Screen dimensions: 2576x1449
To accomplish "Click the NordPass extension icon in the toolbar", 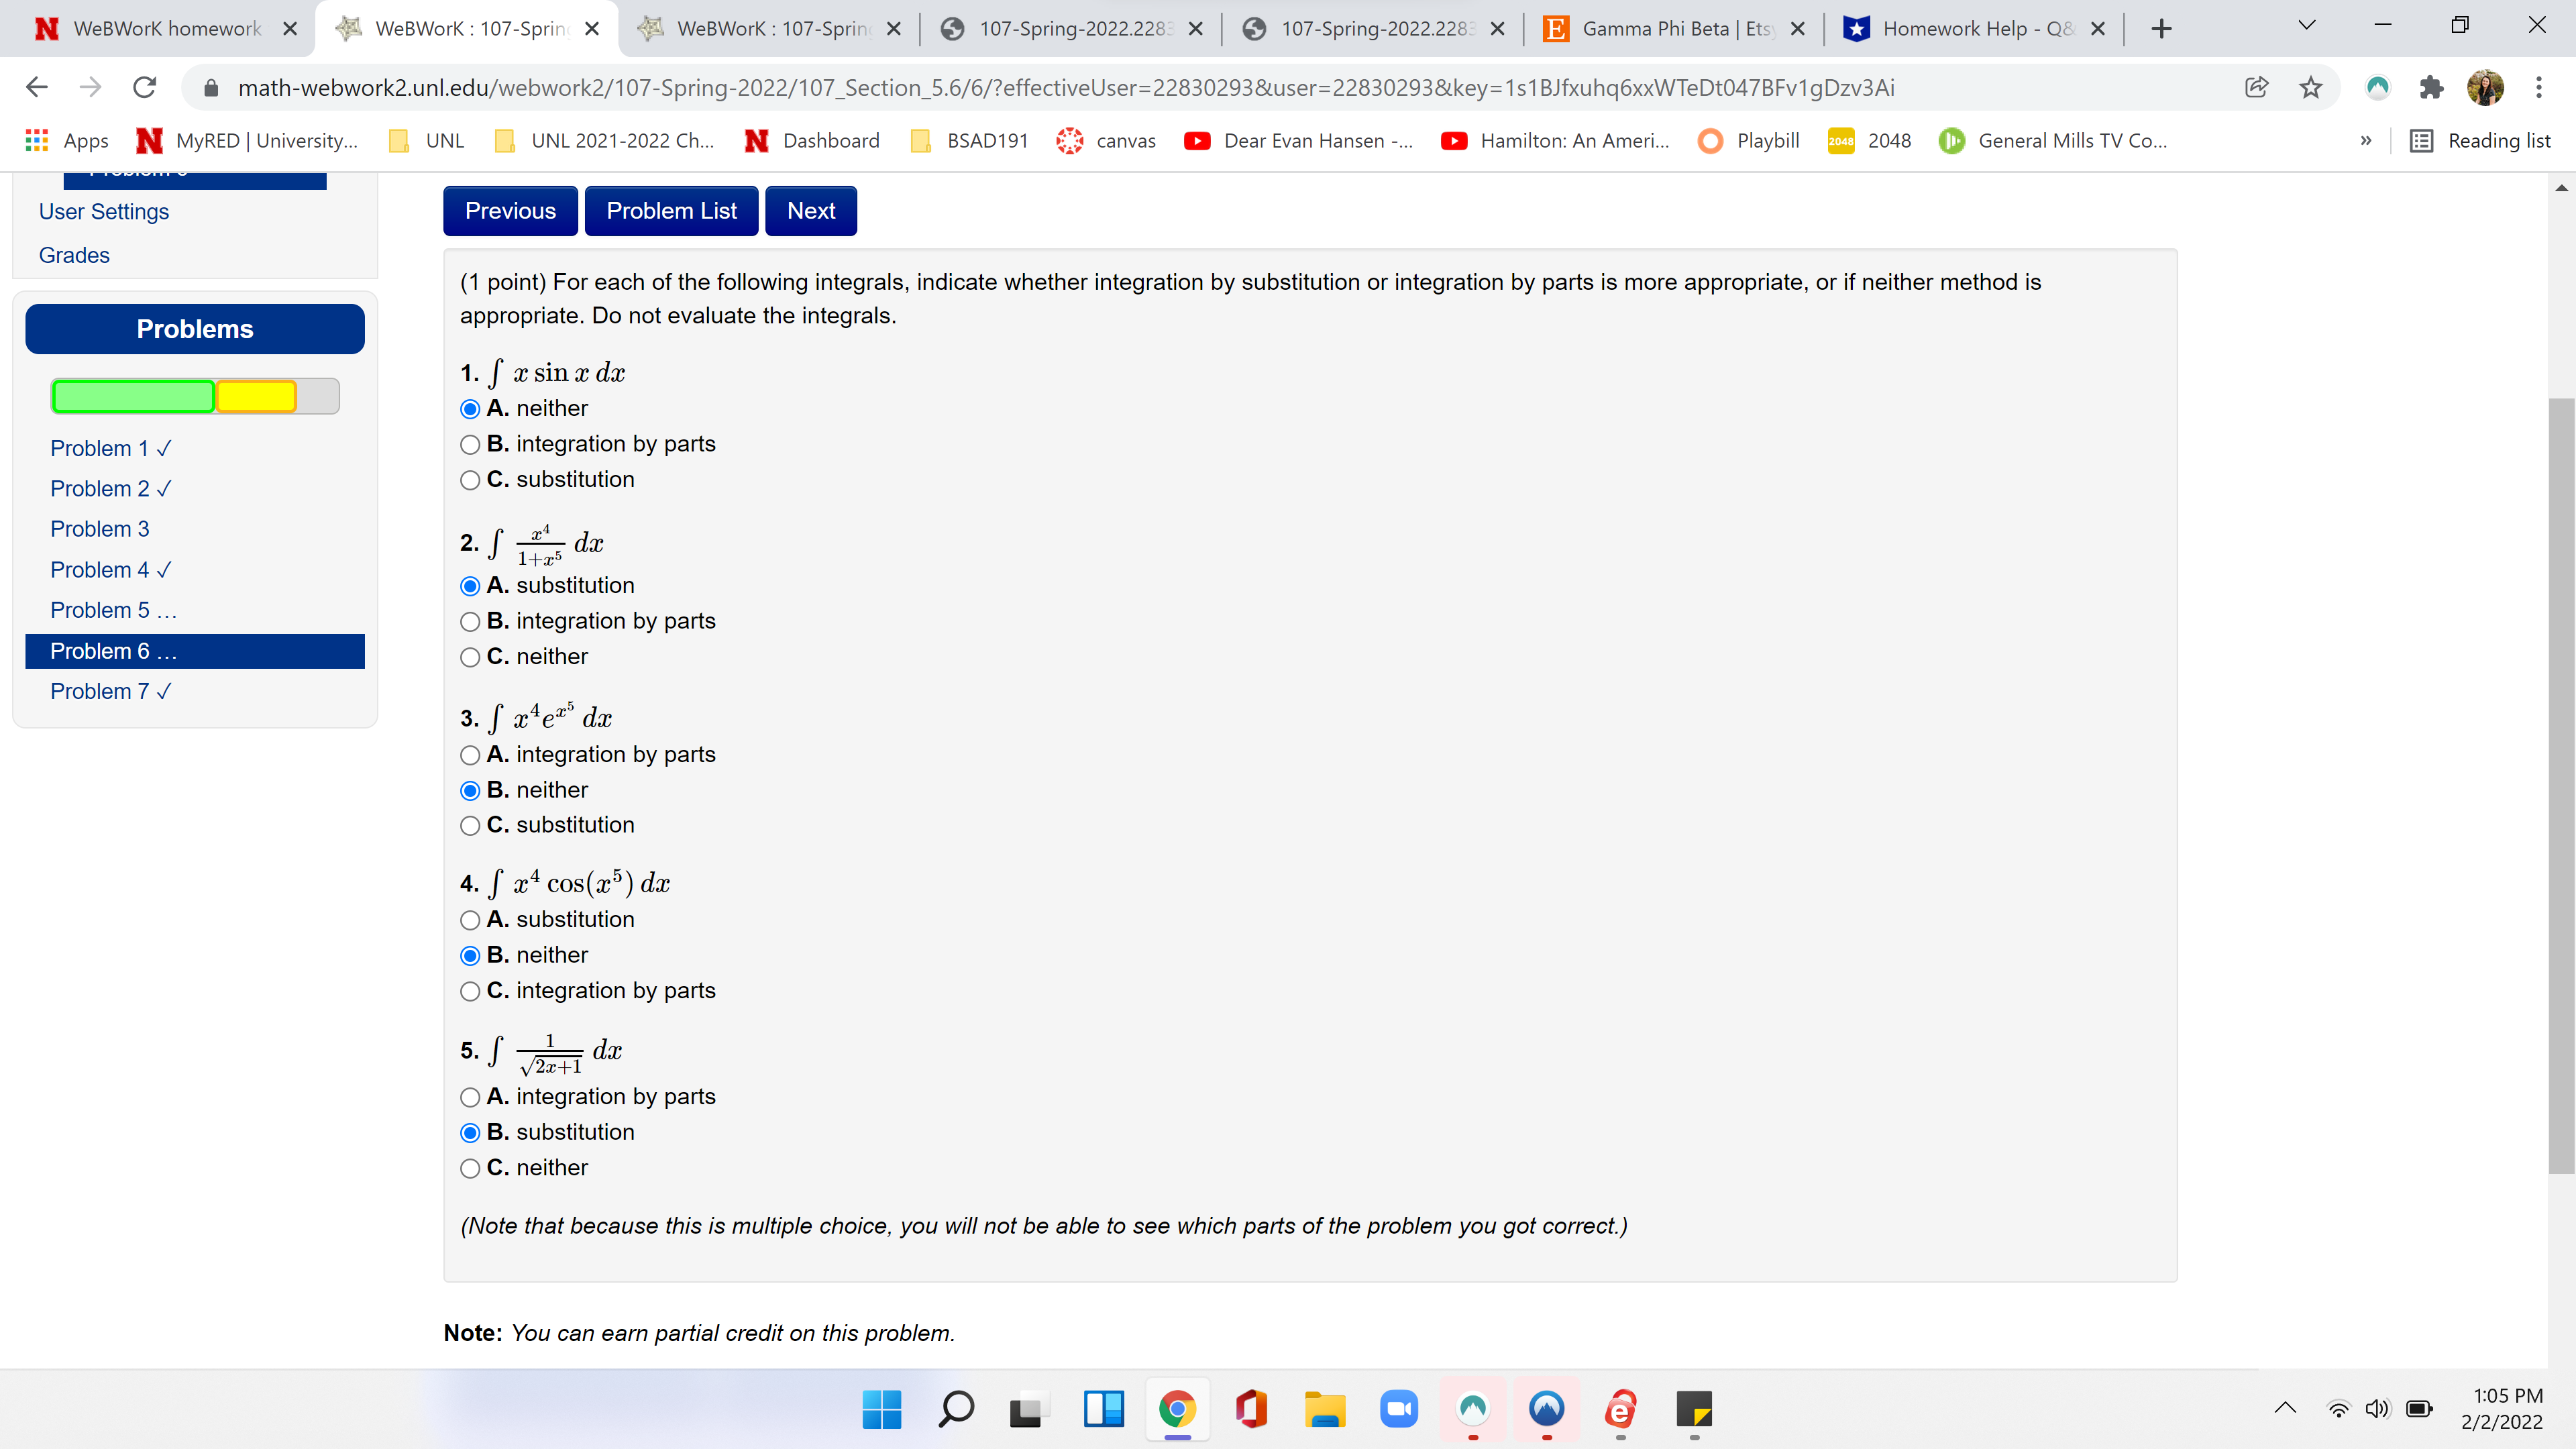I will tap(2378, 87).
